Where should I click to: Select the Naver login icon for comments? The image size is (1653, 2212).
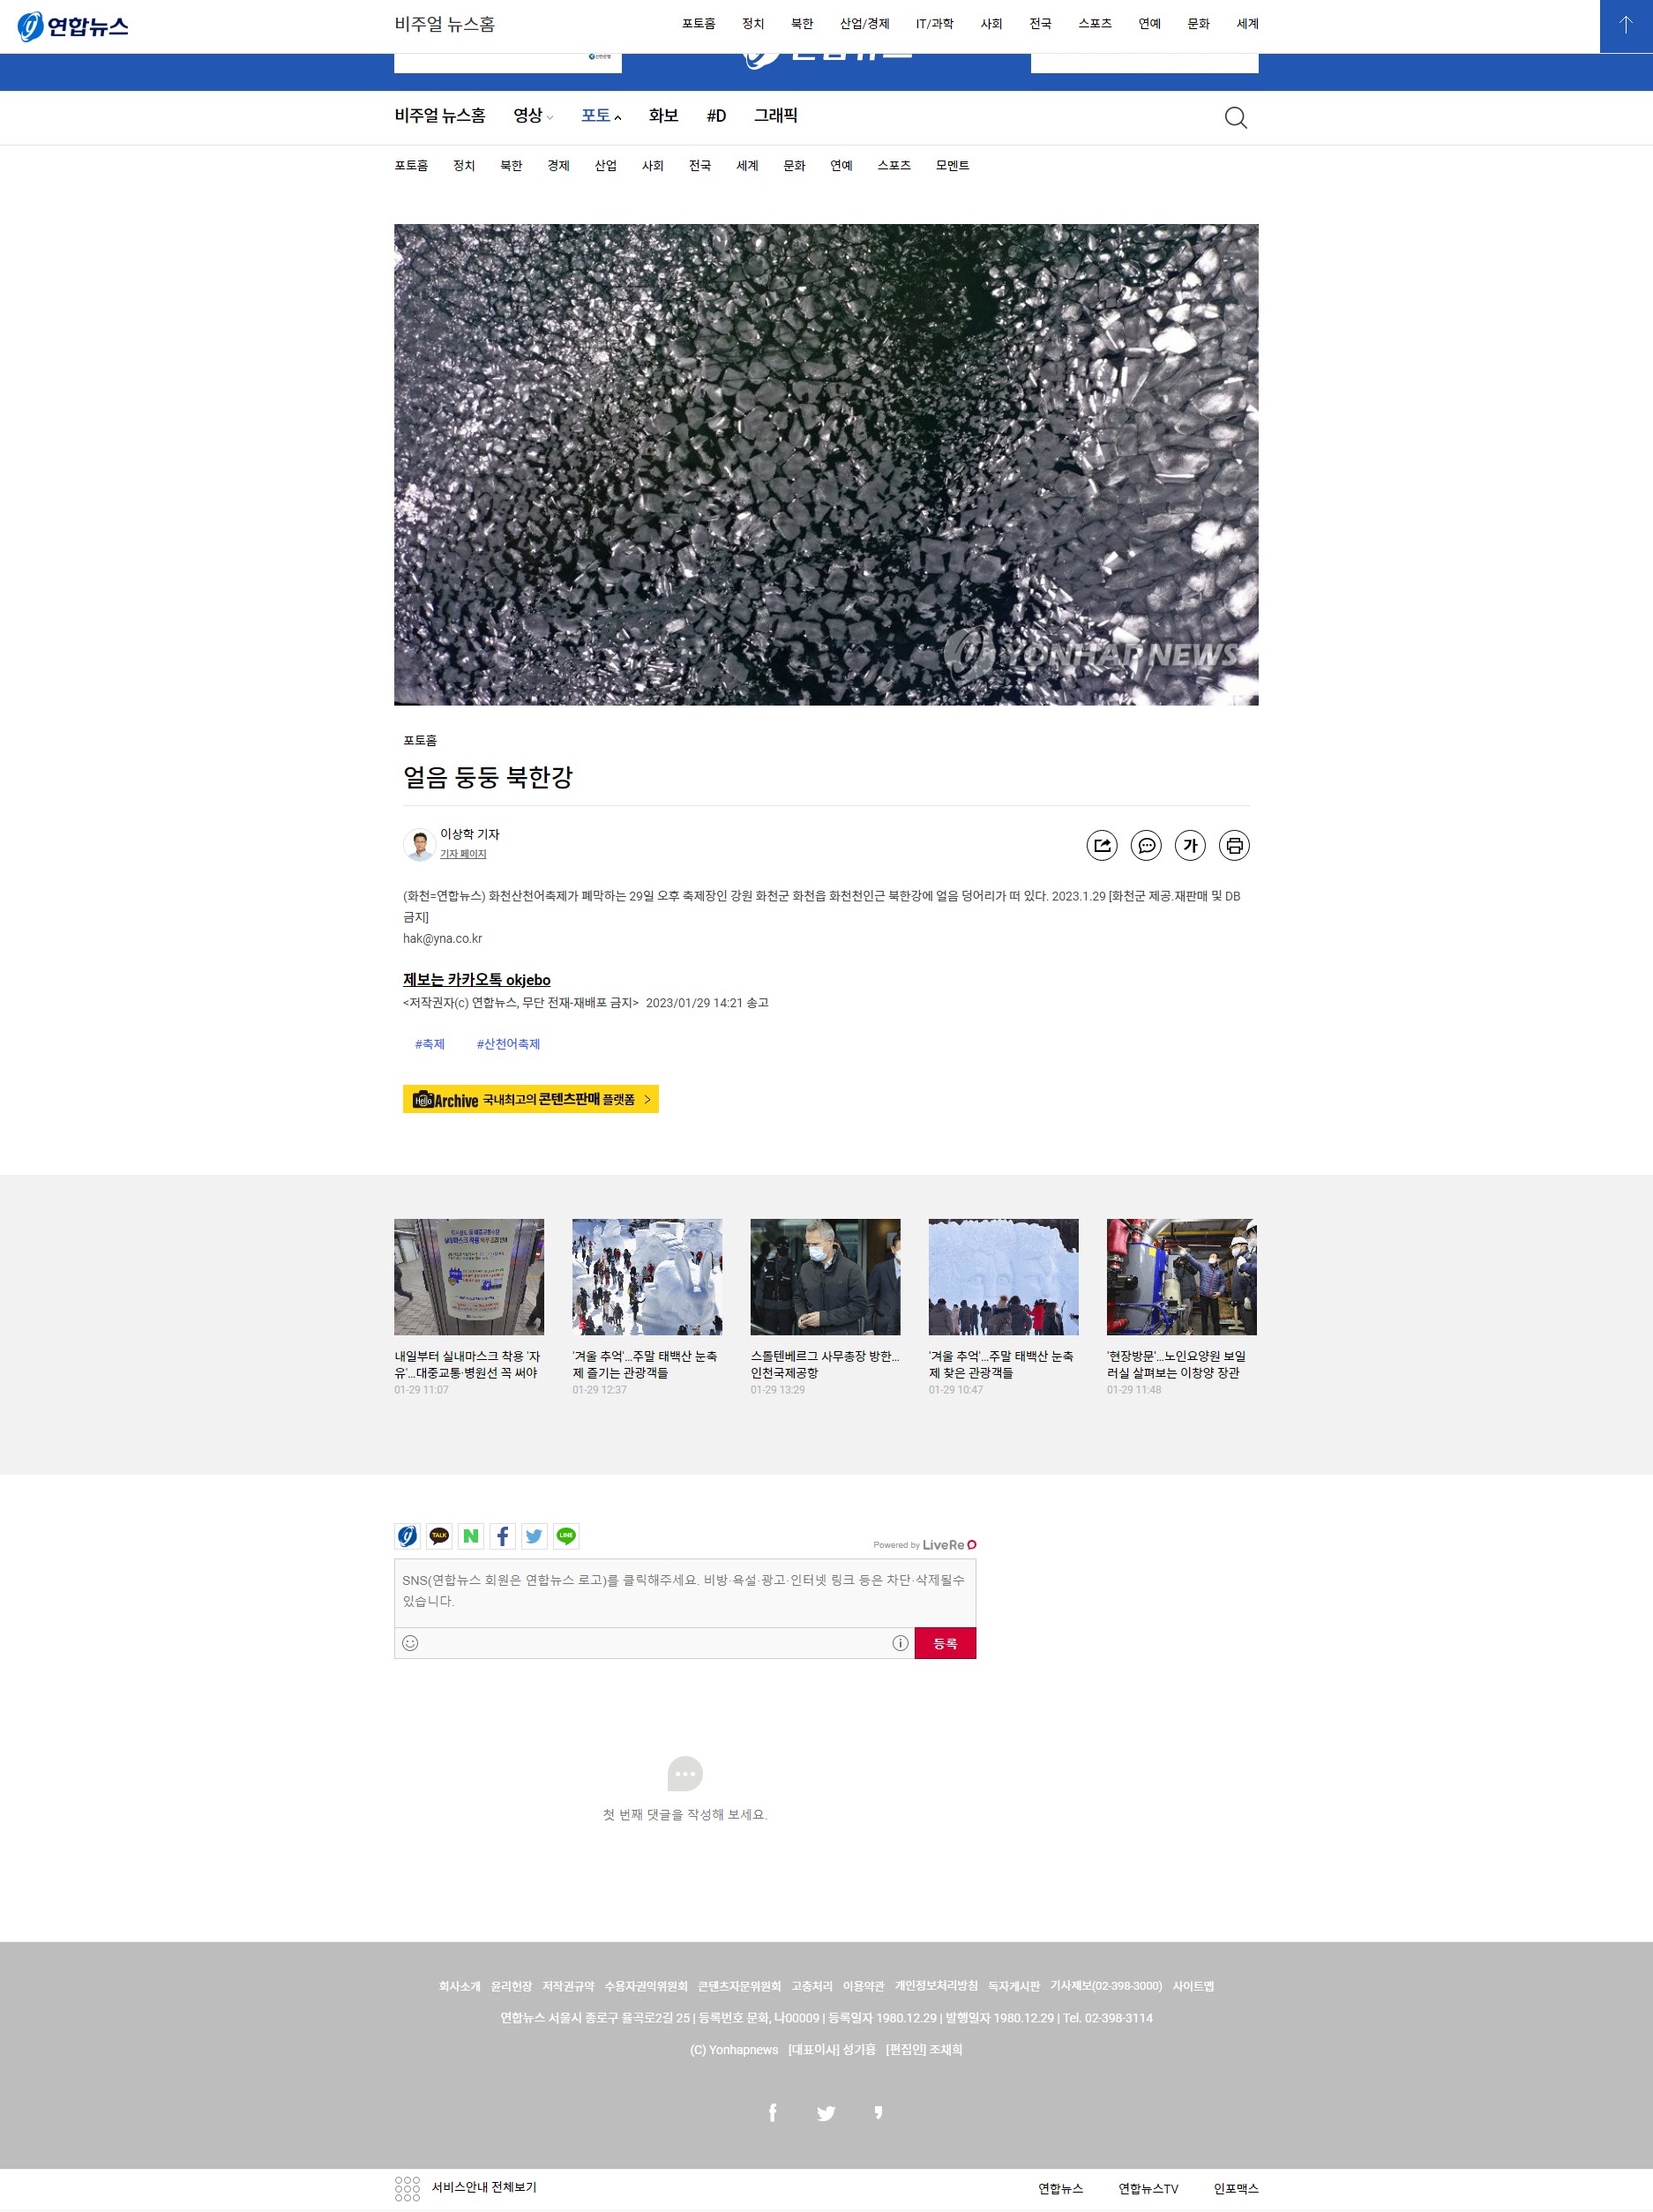tap(471, 1536)
